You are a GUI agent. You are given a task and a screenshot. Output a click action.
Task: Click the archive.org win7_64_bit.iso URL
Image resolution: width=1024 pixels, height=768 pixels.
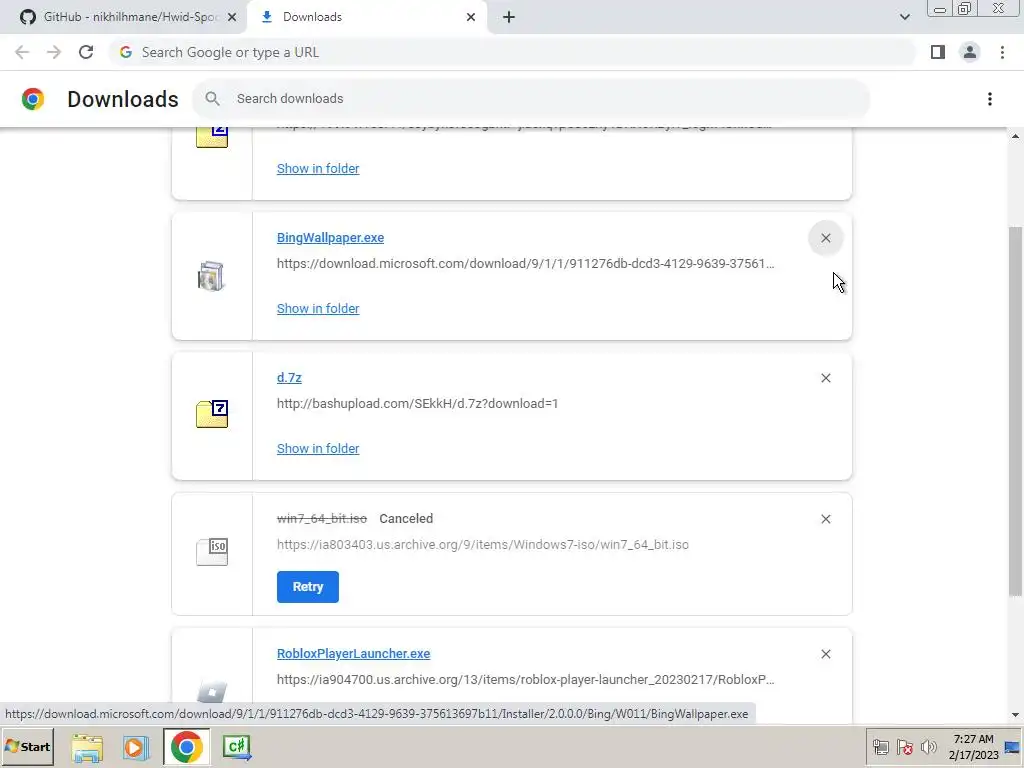[483, 545]
